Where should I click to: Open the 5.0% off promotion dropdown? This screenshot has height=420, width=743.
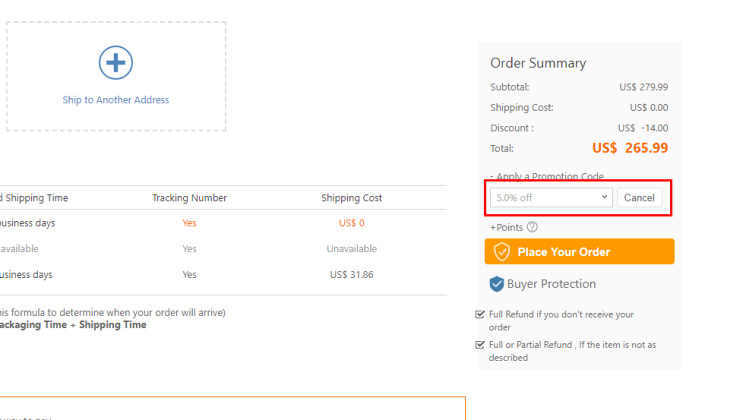click(551, 198)
